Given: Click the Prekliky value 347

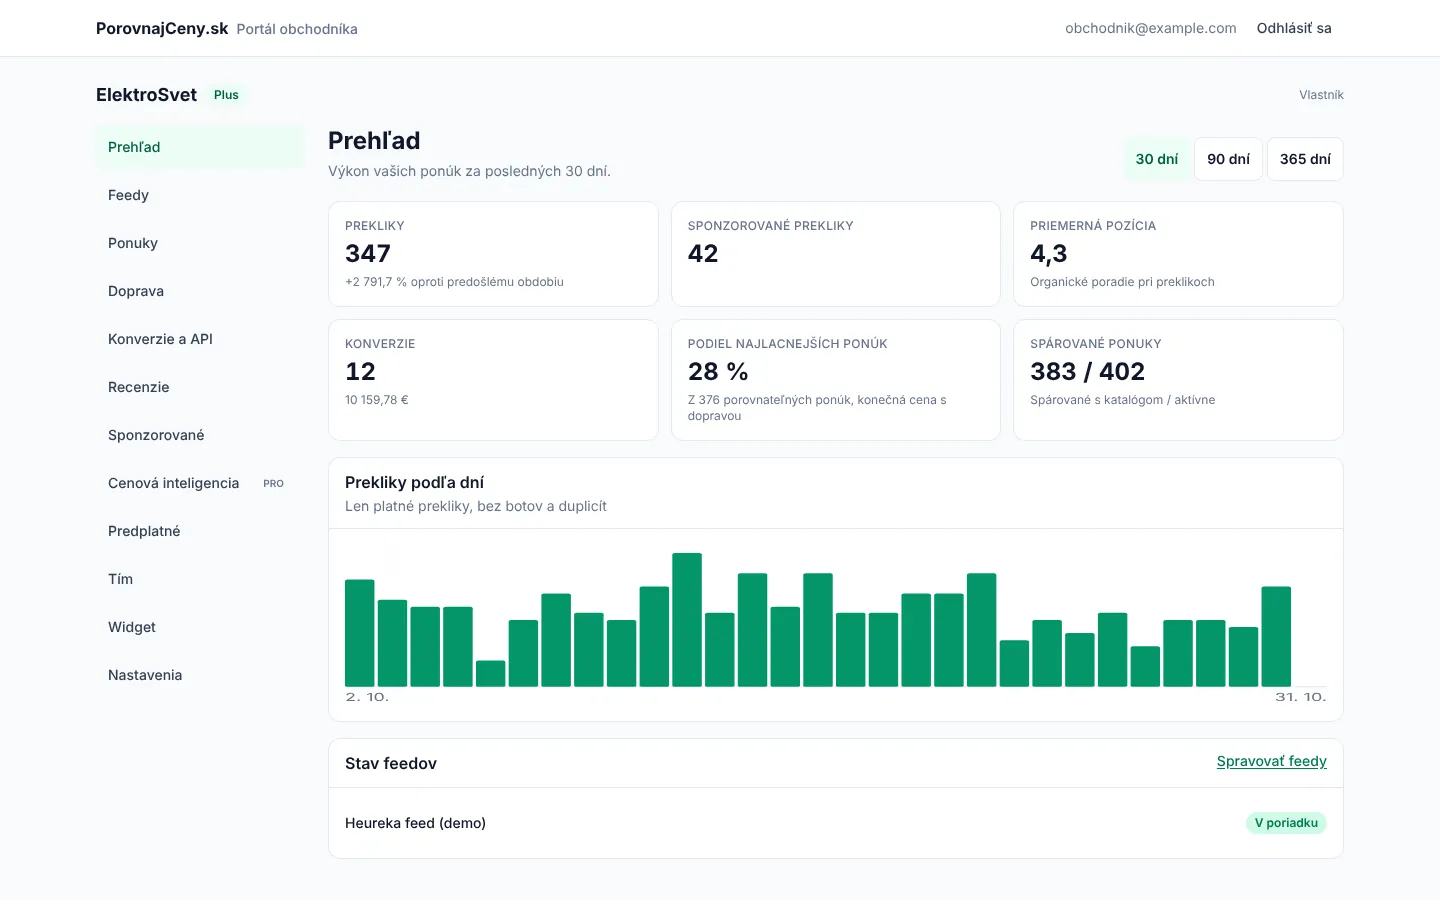Looking at the screenshot, I should (368, 254).
